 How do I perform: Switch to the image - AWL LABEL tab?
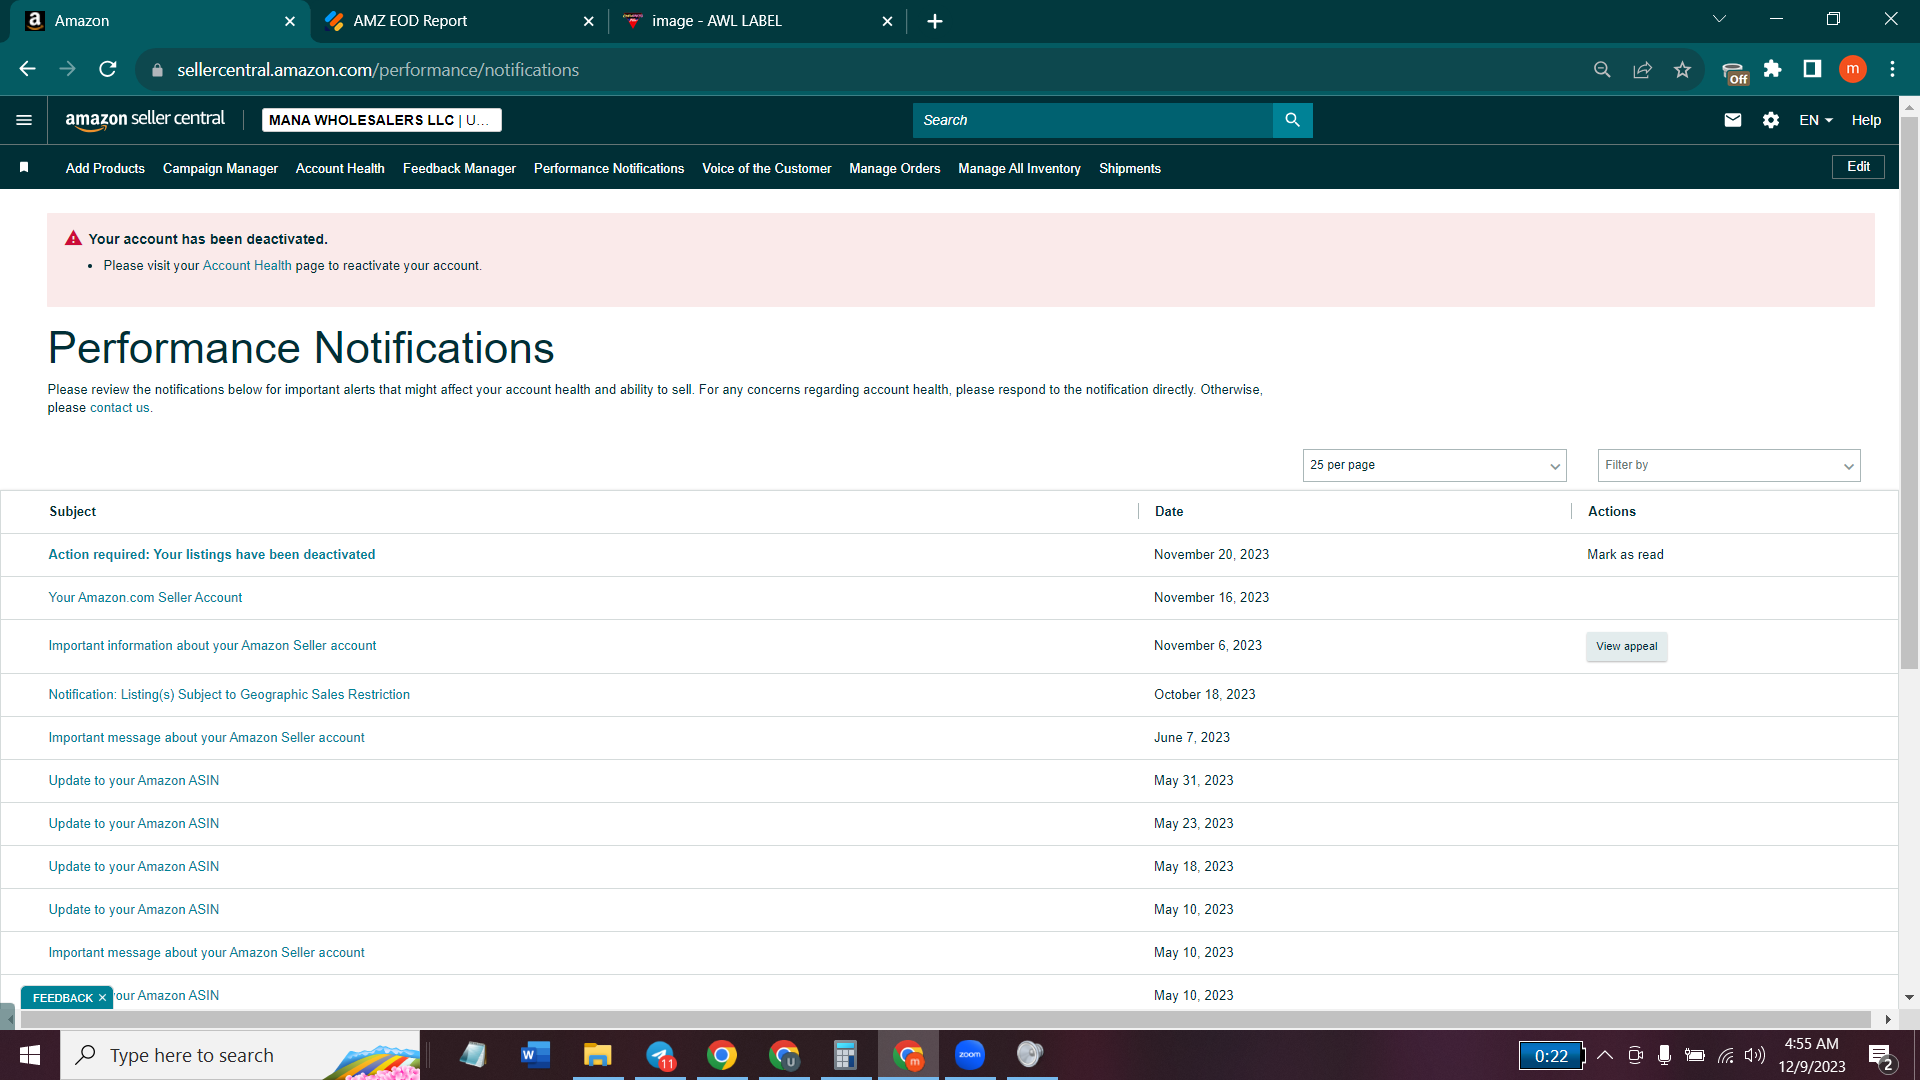point(758,21)
